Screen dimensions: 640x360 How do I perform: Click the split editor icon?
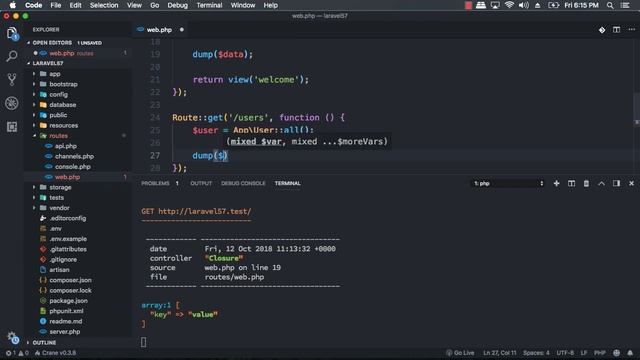616,30
